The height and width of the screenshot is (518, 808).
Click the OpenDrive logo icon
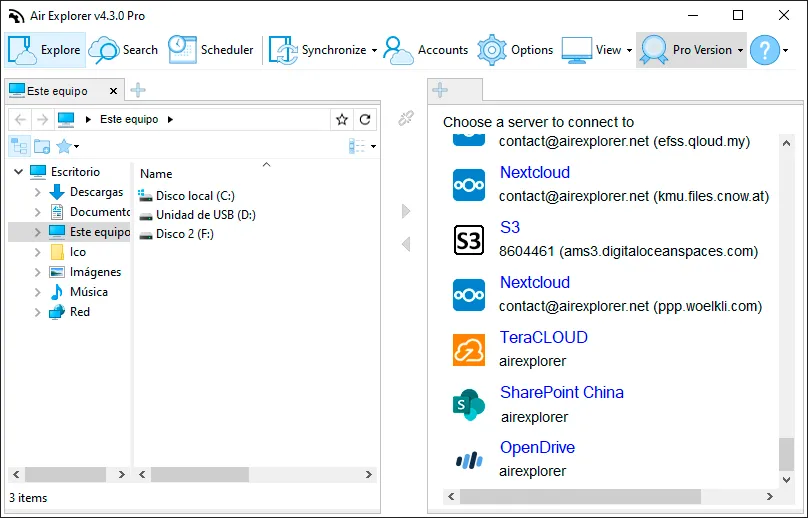pyautogui.click(x=469, y=460)
